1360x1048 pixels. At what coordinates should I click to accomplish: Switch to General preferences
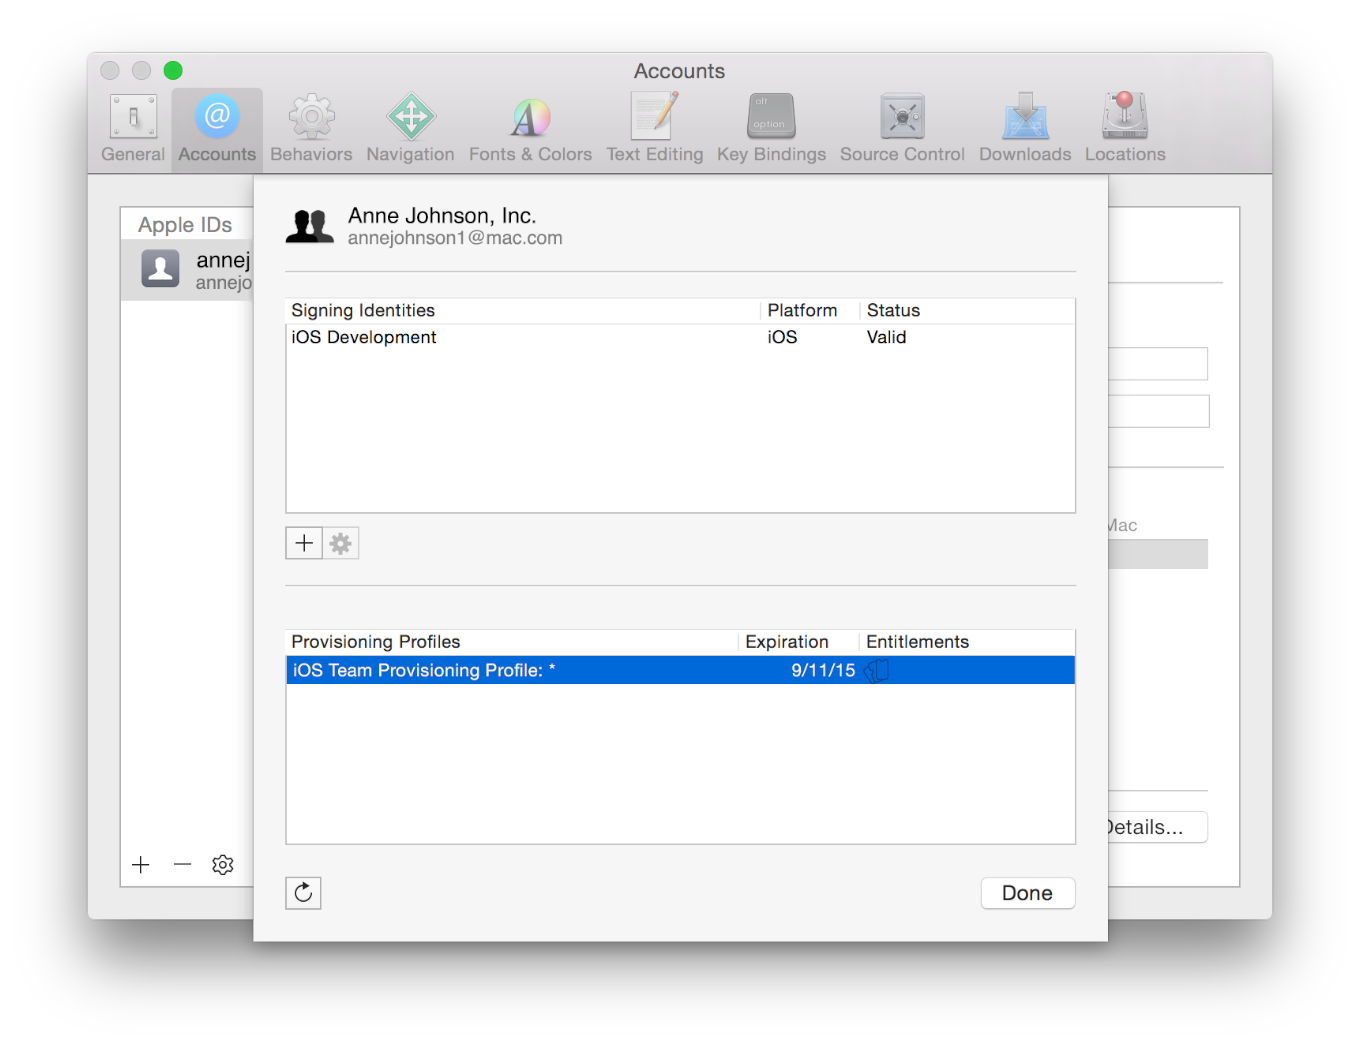coord(132,125)
